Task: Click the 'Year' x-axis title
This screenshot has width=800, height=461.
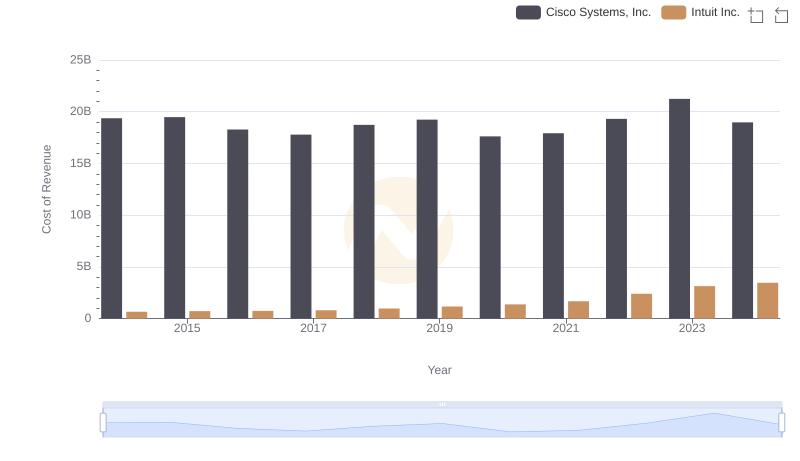Action: coord(440,370)
